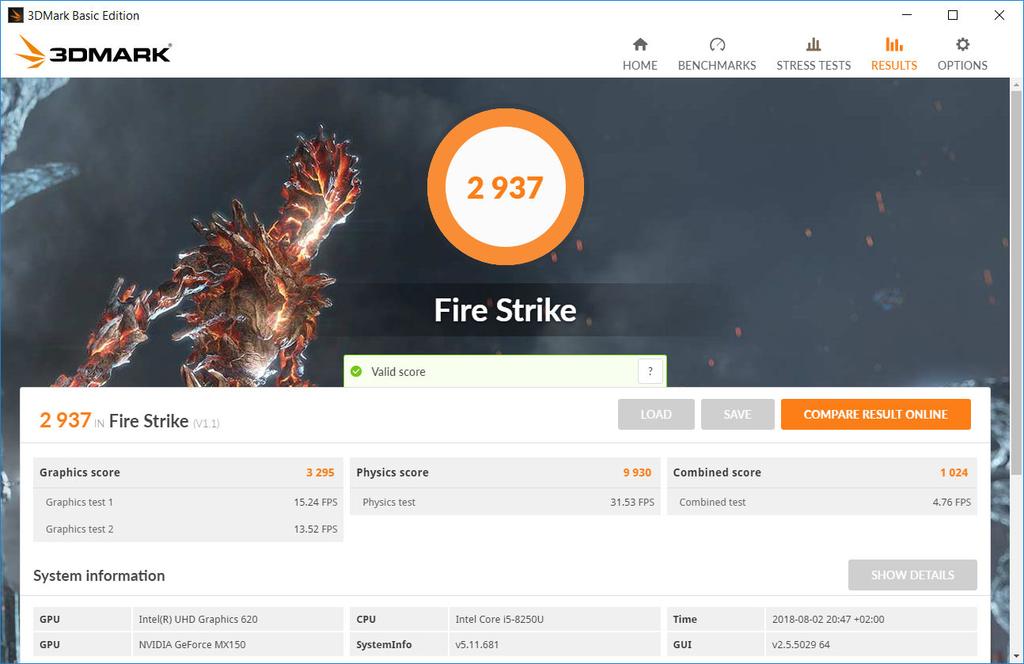Select the Graphics test 2 row label
1024x664 pixels.
79,529
